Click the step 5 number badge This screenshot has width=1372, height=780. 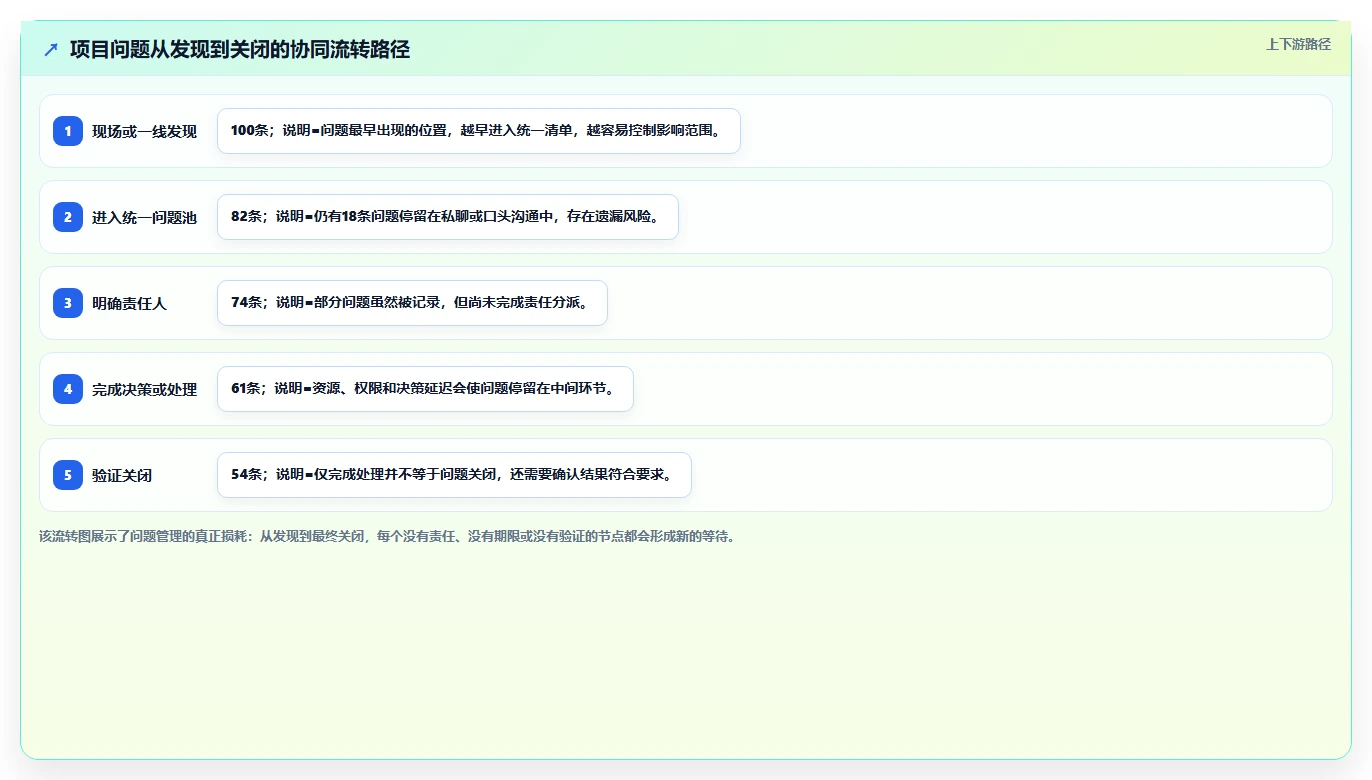click(68, 475)
